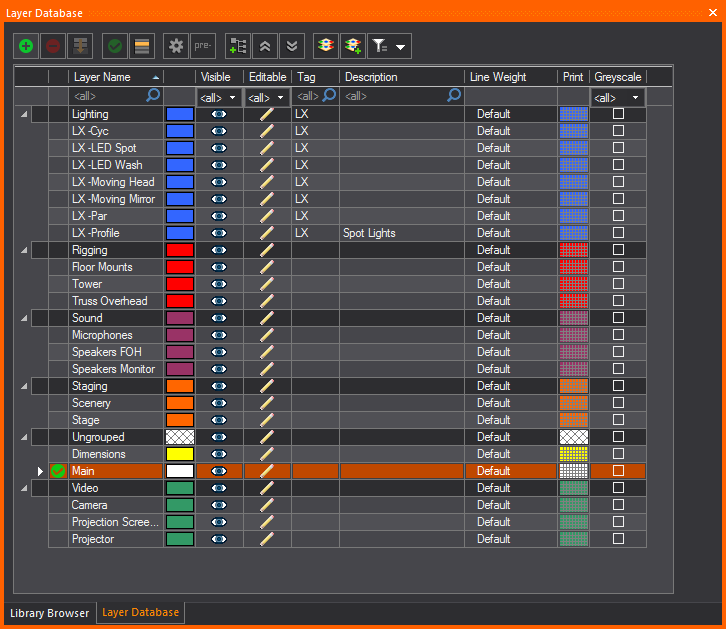Click the green checkmark toolbar icon
Viewport: 726px width, 629px height.
(115, 46)
